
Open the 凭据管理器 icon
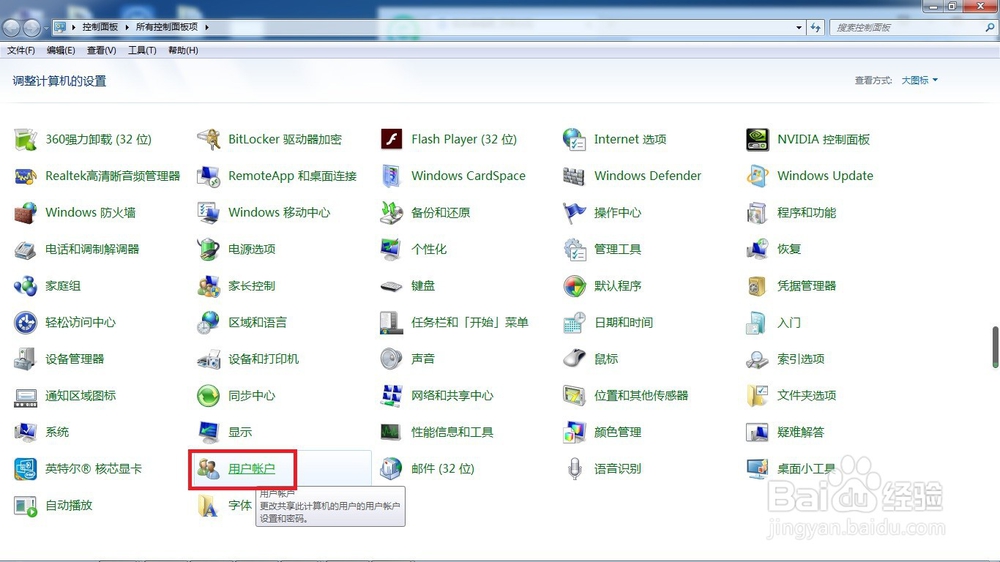pyautogui.click(x=757, y=286)
